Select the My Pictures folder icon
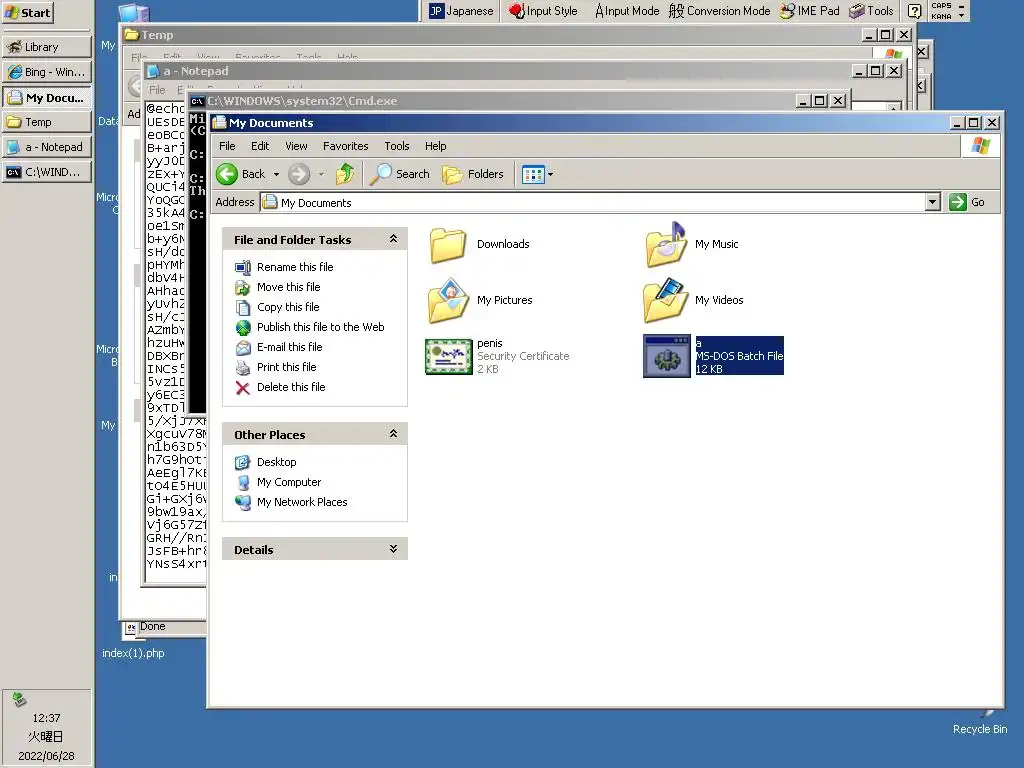The width and height of the screenshot is (1024, 768). point(449,300)
